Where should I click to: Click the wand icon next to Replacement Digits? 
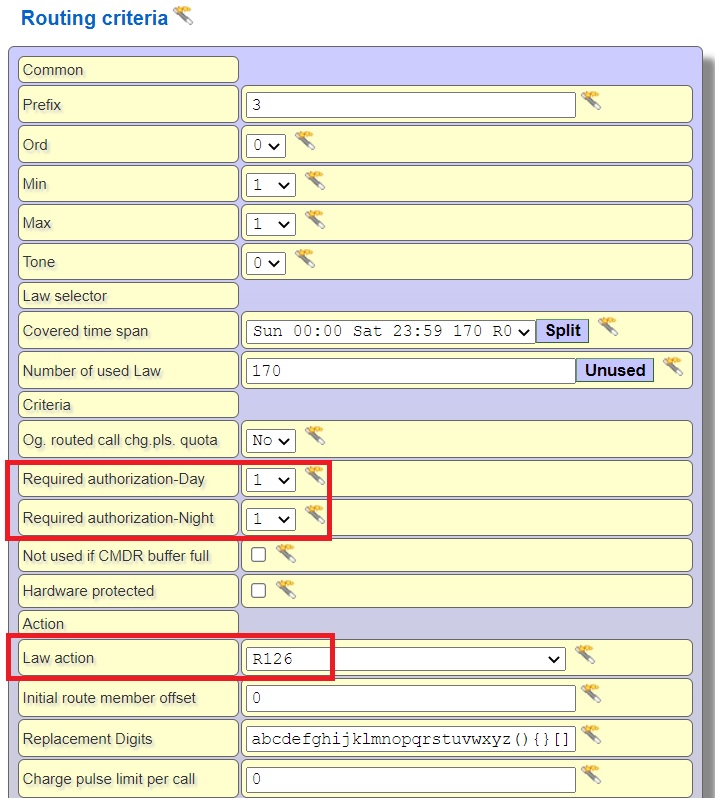[x=591, y=735]
